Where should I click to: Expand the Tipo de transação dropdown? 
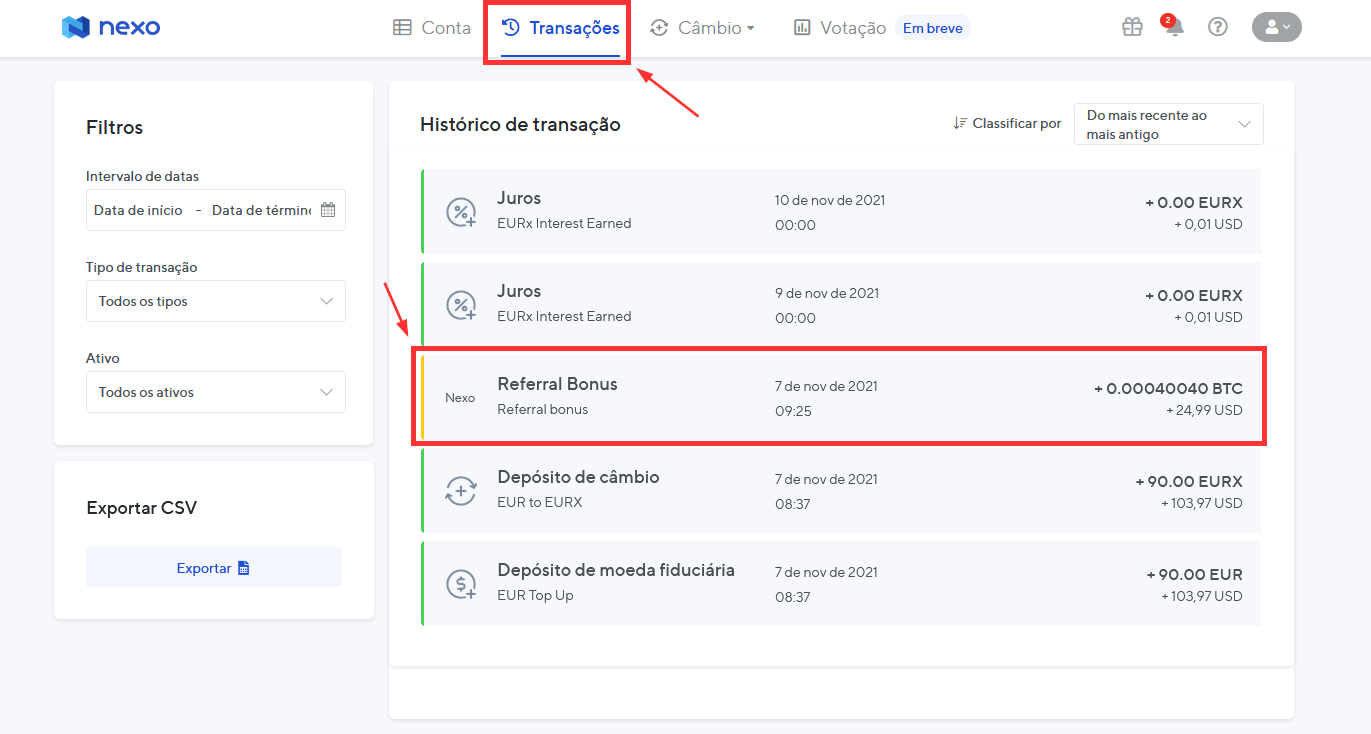[216, 301]
